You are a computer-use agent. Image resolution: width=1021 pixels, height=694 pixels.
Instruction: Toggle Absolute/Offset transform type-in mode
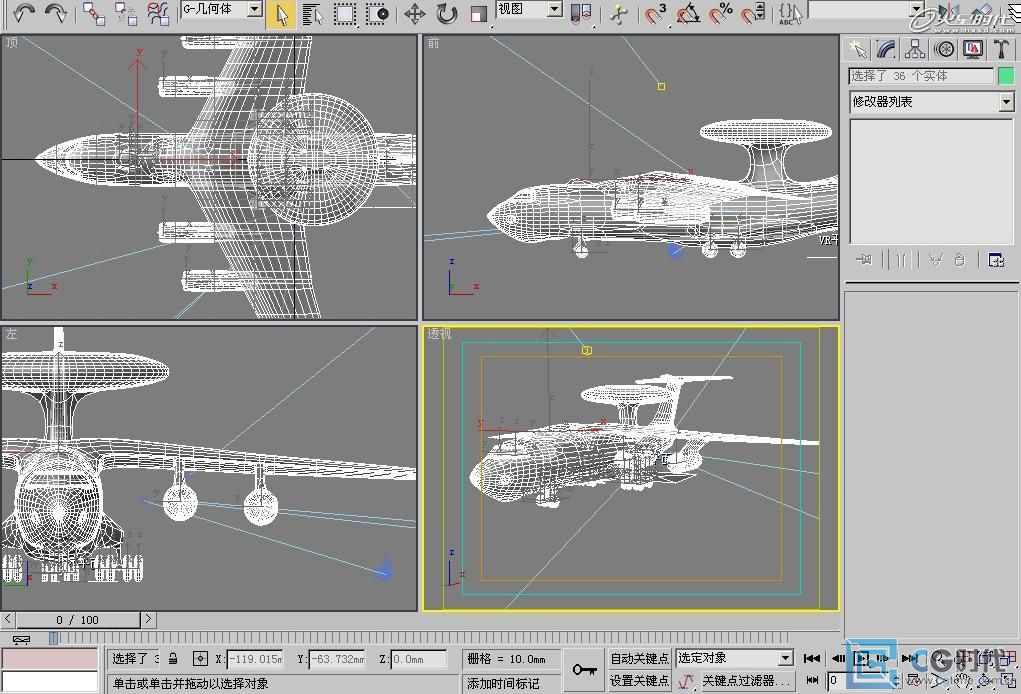point(200,659)
